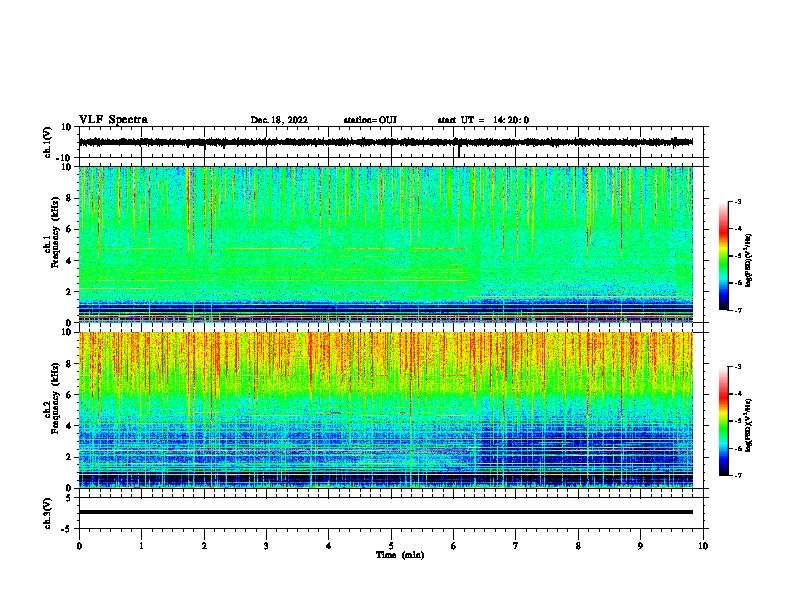Click the date 'Dec. 18, 2022'
The image size is (792, 612).
(279, 120)
